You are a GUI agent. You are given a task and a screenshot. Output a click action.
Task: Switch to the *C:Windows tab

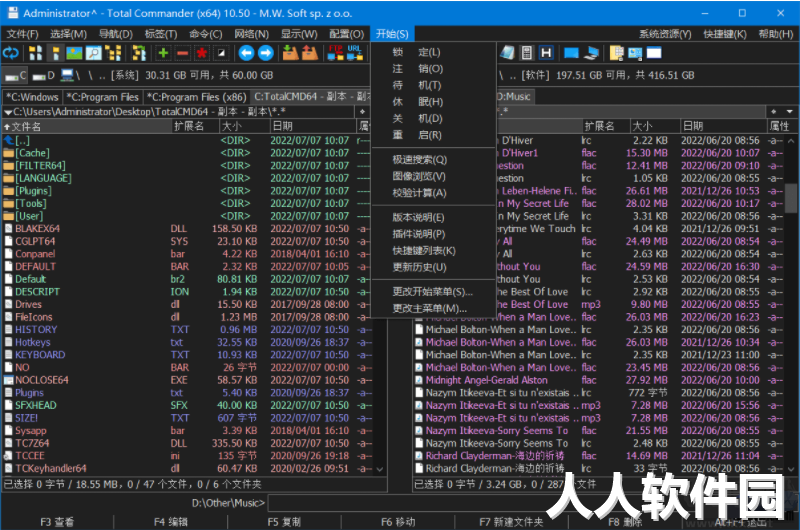32,97
